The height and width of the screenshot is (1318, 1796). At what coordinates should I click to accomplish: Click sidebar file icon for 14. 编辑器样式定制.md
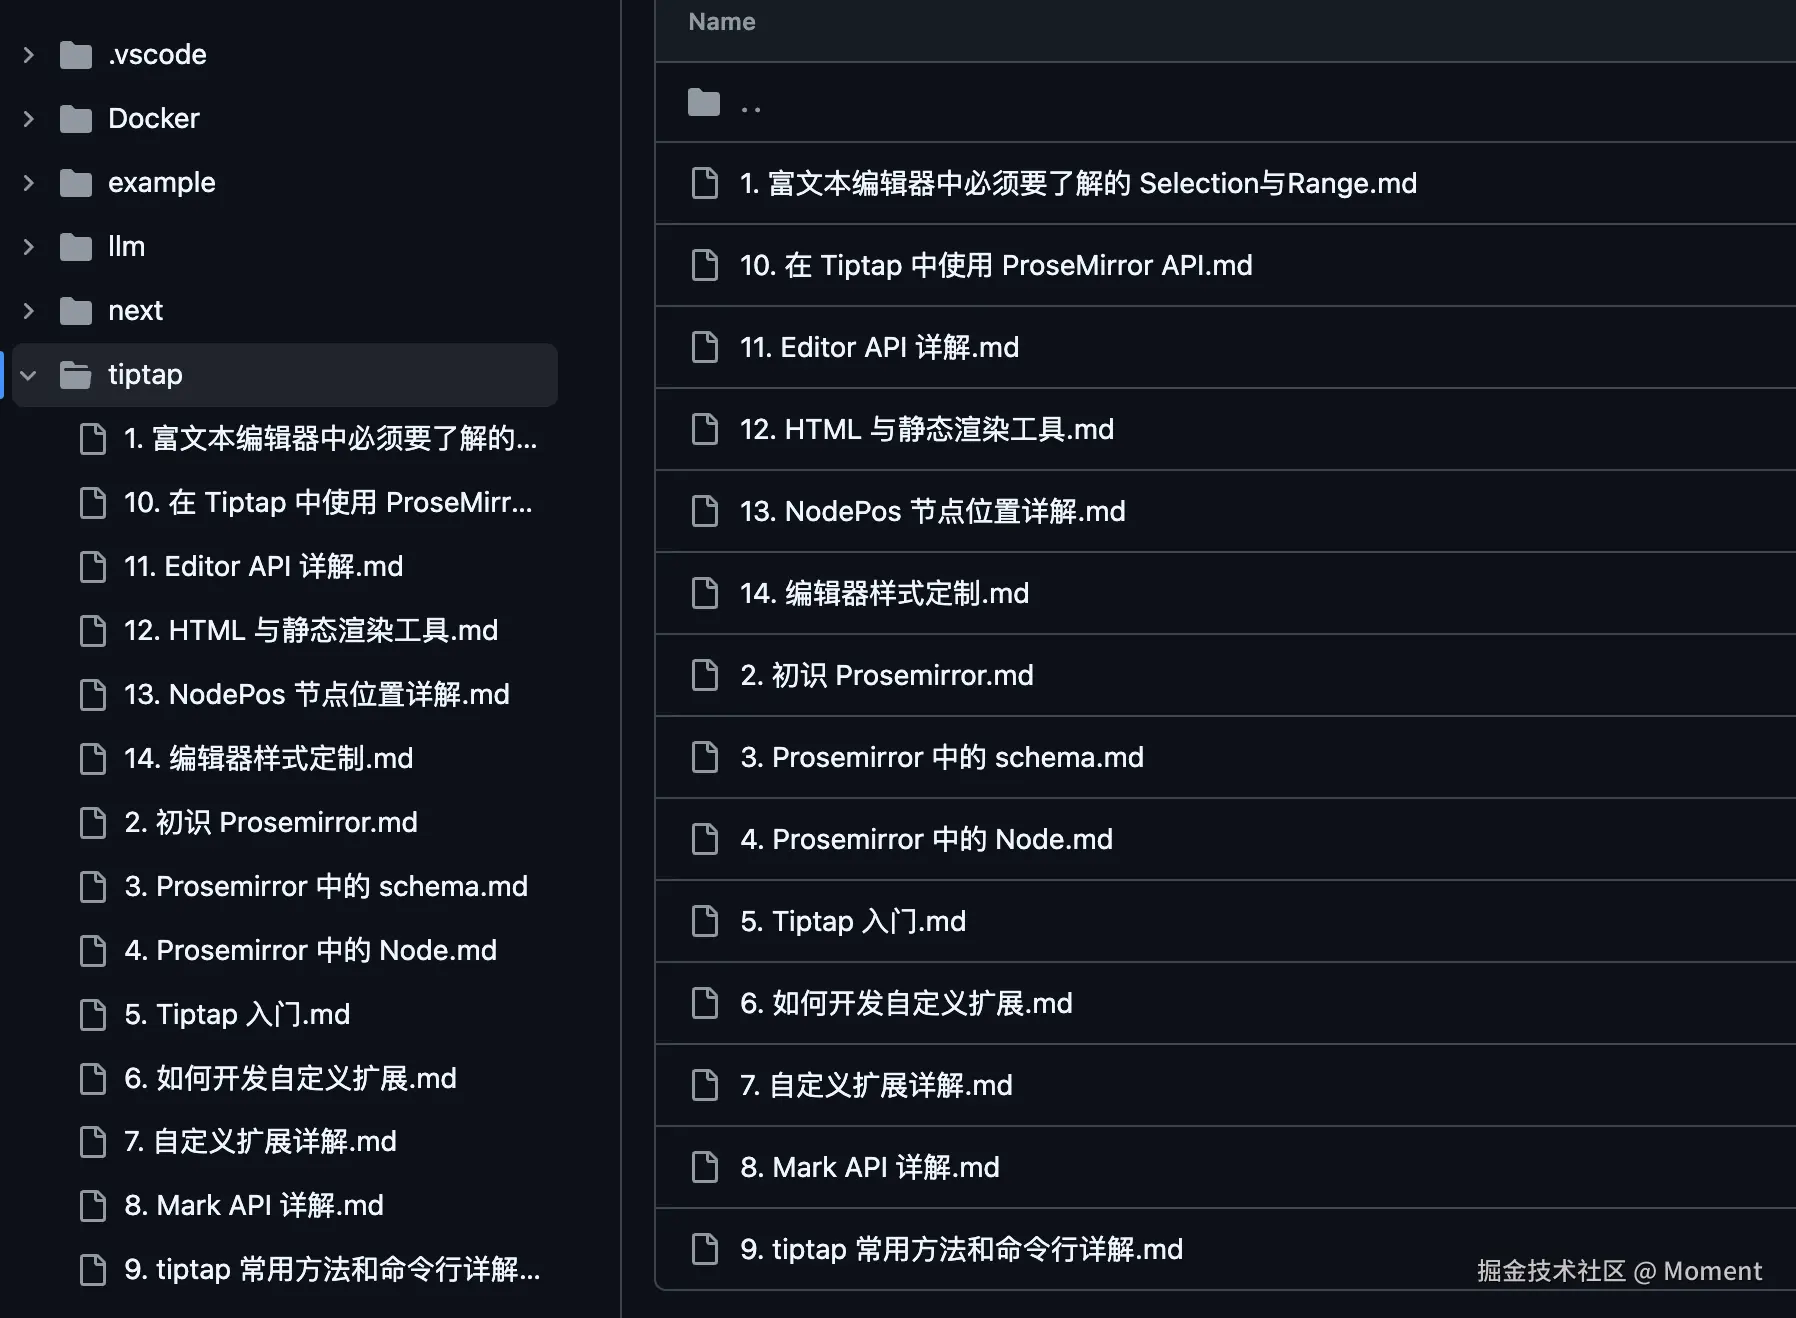[93, 759]
